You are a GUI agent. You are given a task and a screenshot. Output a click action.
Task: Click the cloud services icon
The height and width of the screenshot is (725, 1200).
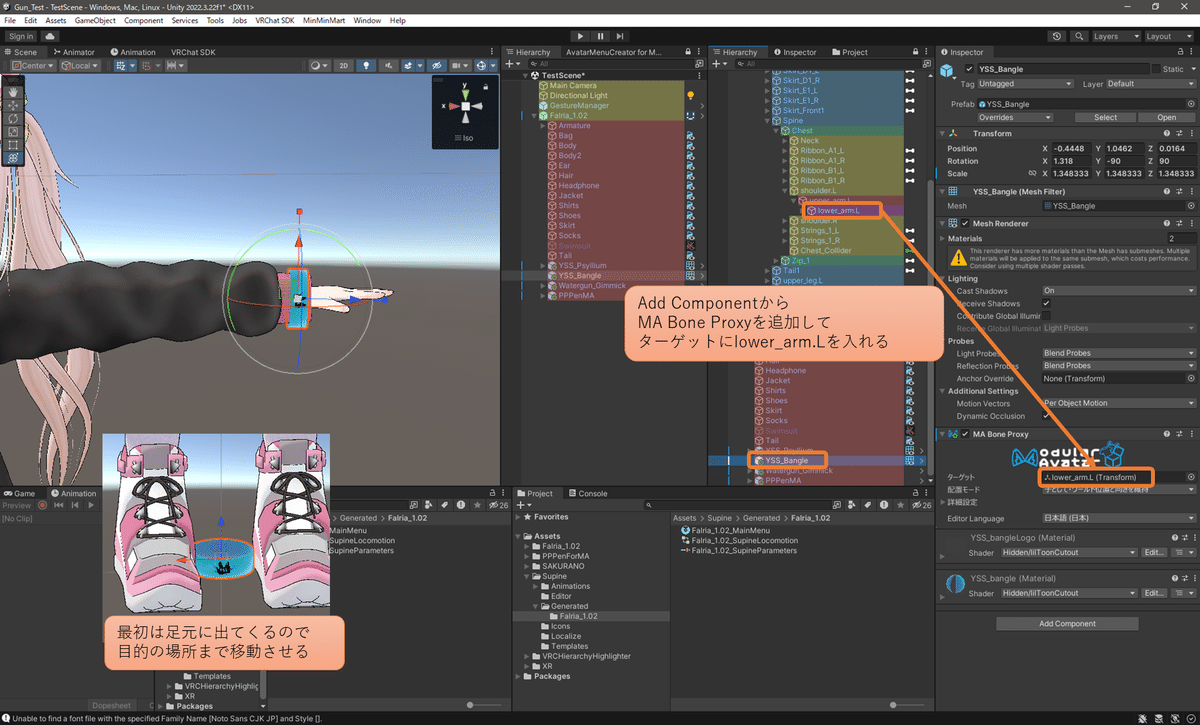click(x=49, y=36)
